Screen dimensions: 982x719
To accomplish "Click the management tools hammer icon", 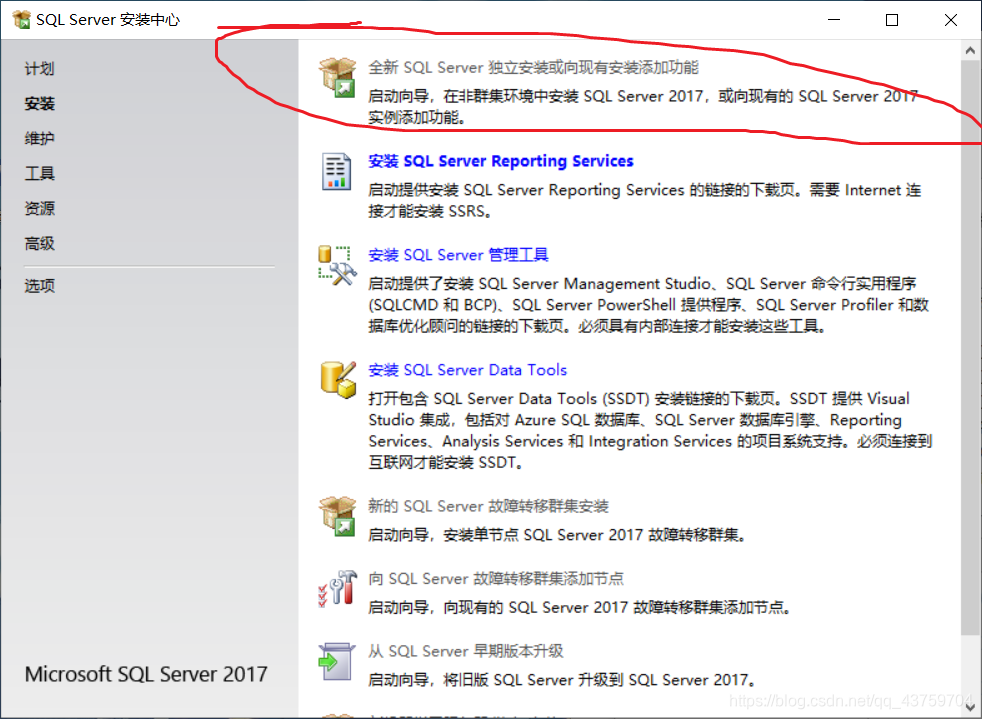I will pos(337,266).
